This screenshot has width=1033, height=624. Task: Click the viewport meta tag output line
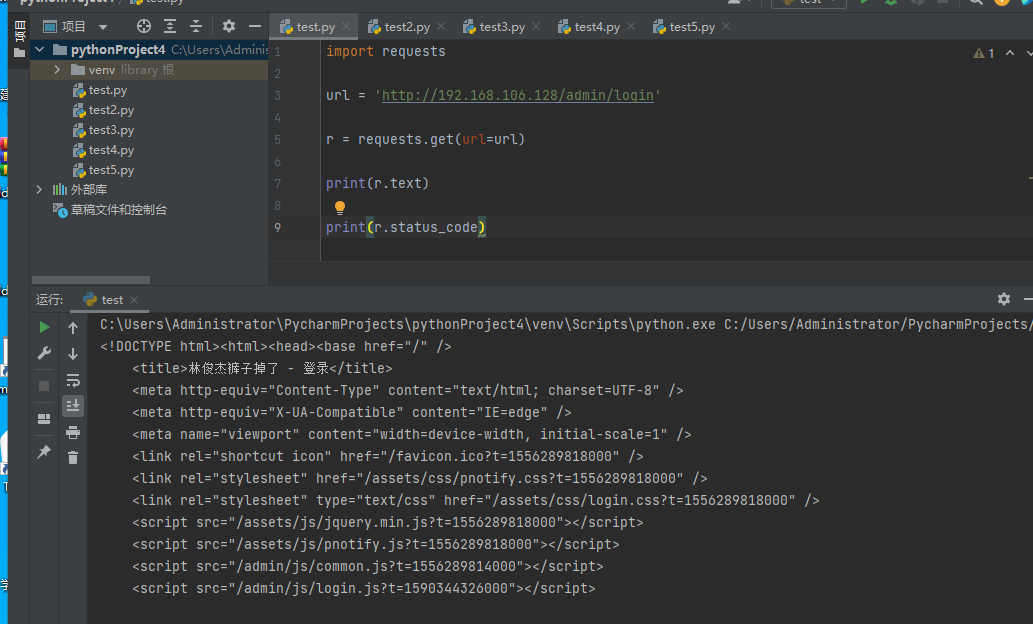pos(412,434)
